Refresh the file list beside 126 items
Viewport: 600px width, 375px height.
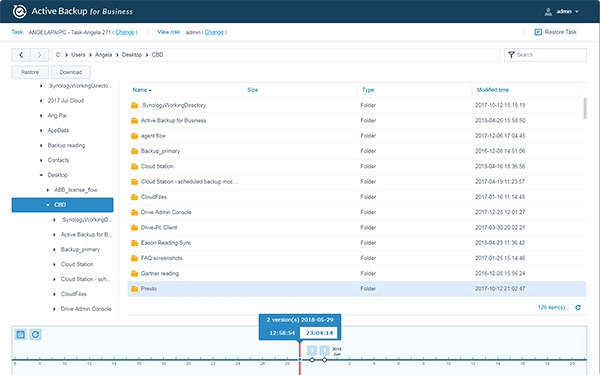click(x=578, y=307)
